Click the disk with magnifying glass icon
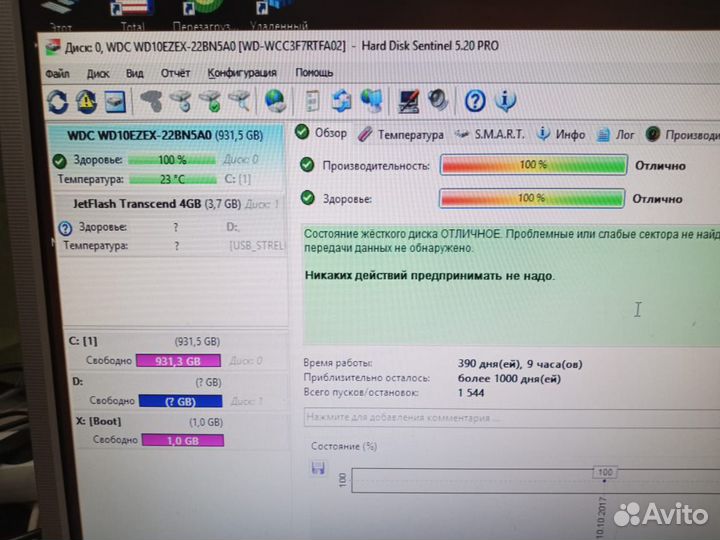This screenshot has height=540, width=720. tap(240, 101)
